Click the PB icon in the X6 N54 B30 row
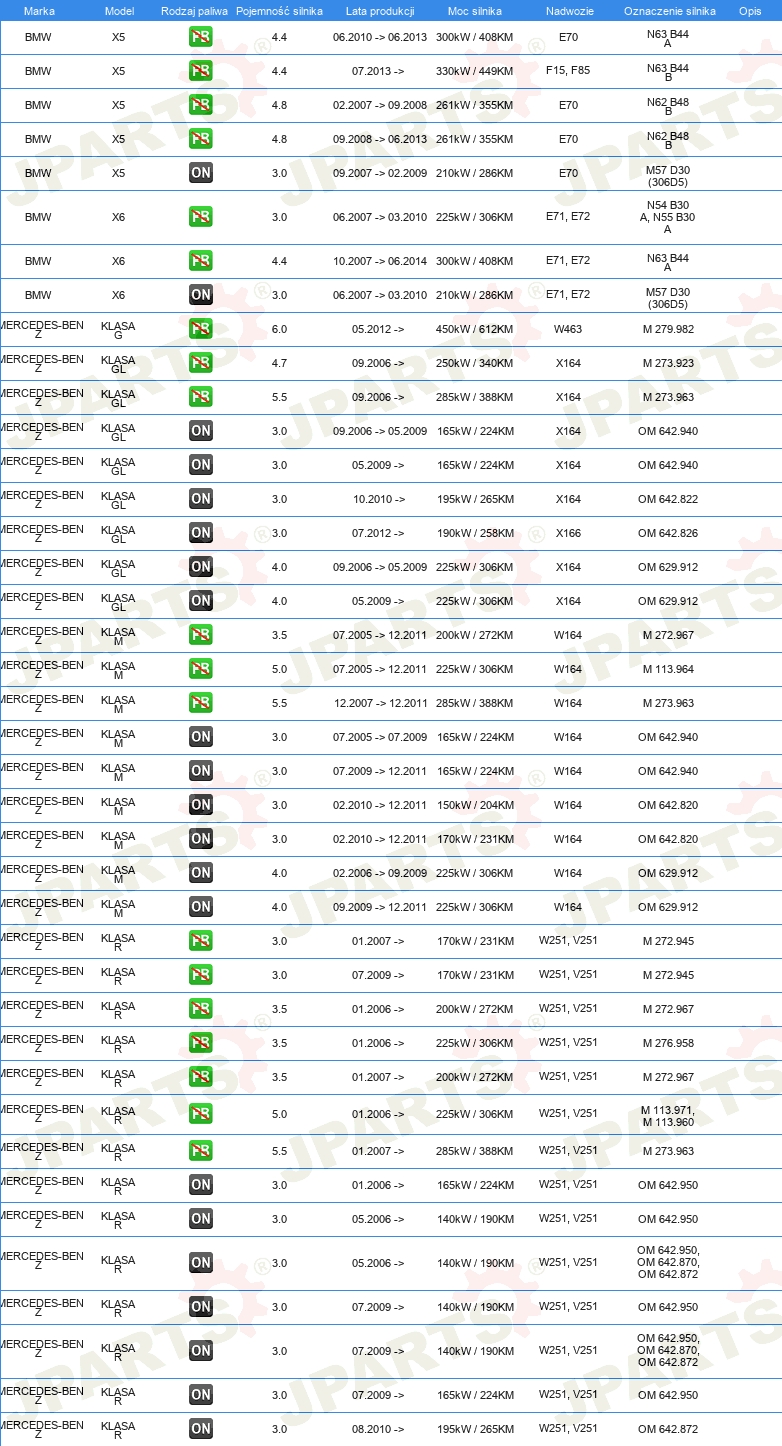The height and width of the screenshot is (1446, 782). 200,217
